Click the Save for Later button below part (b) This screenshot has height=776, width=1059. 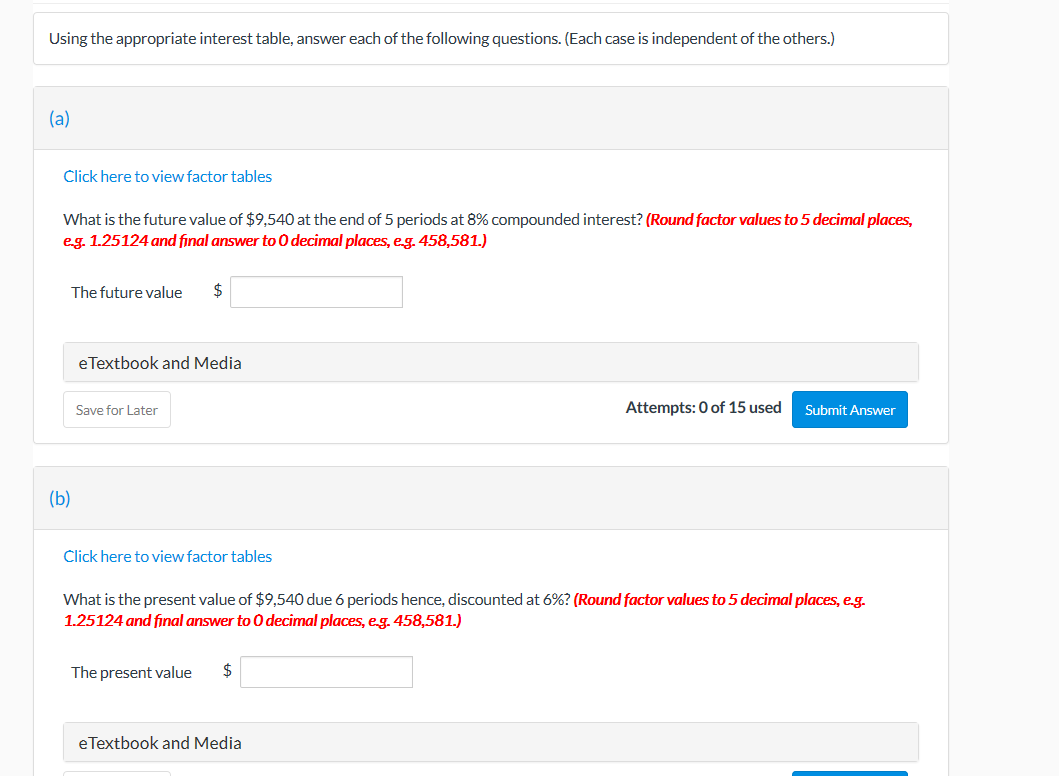click(116, 773)
